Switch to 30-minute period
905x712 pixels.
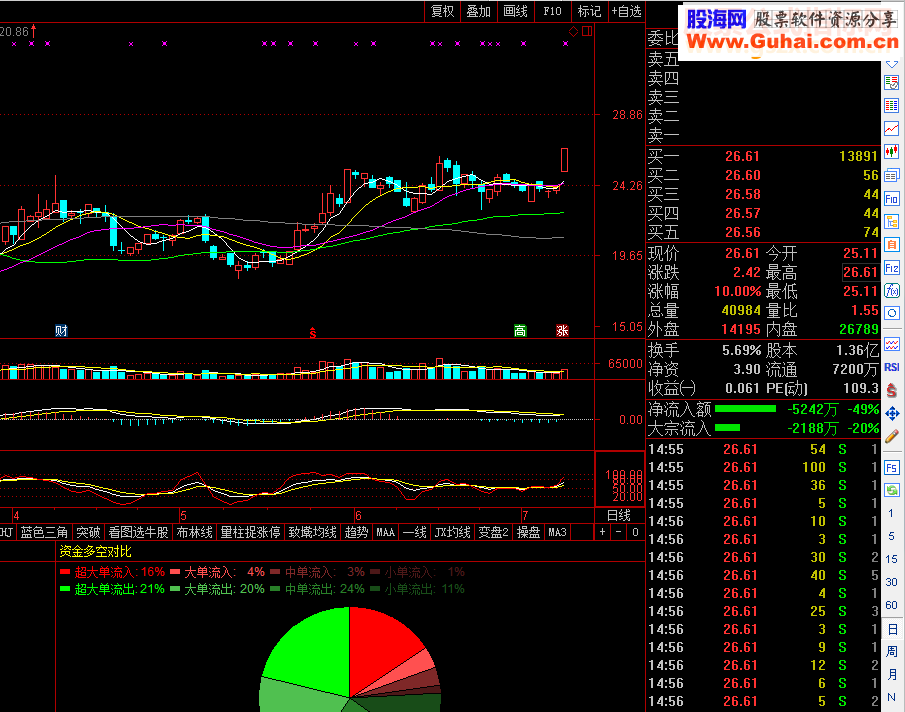click(x=891, y=582)
